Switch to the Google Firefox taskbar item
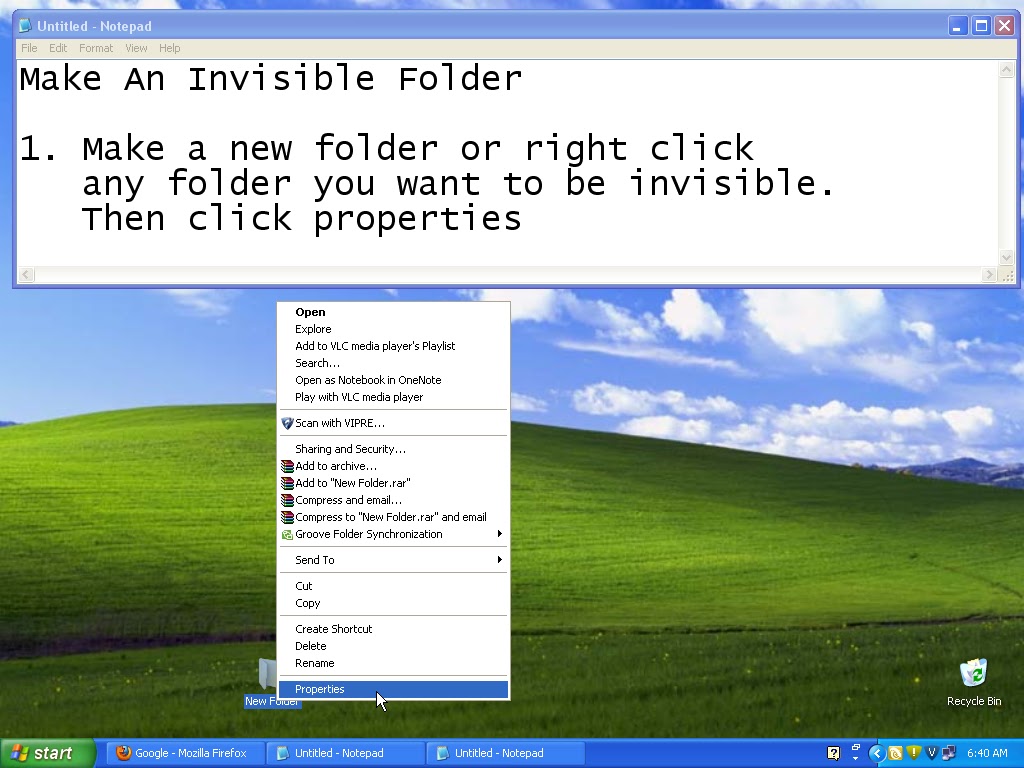Image resolution: width=1024 pixels, height=768 pixels. point(184,753)
